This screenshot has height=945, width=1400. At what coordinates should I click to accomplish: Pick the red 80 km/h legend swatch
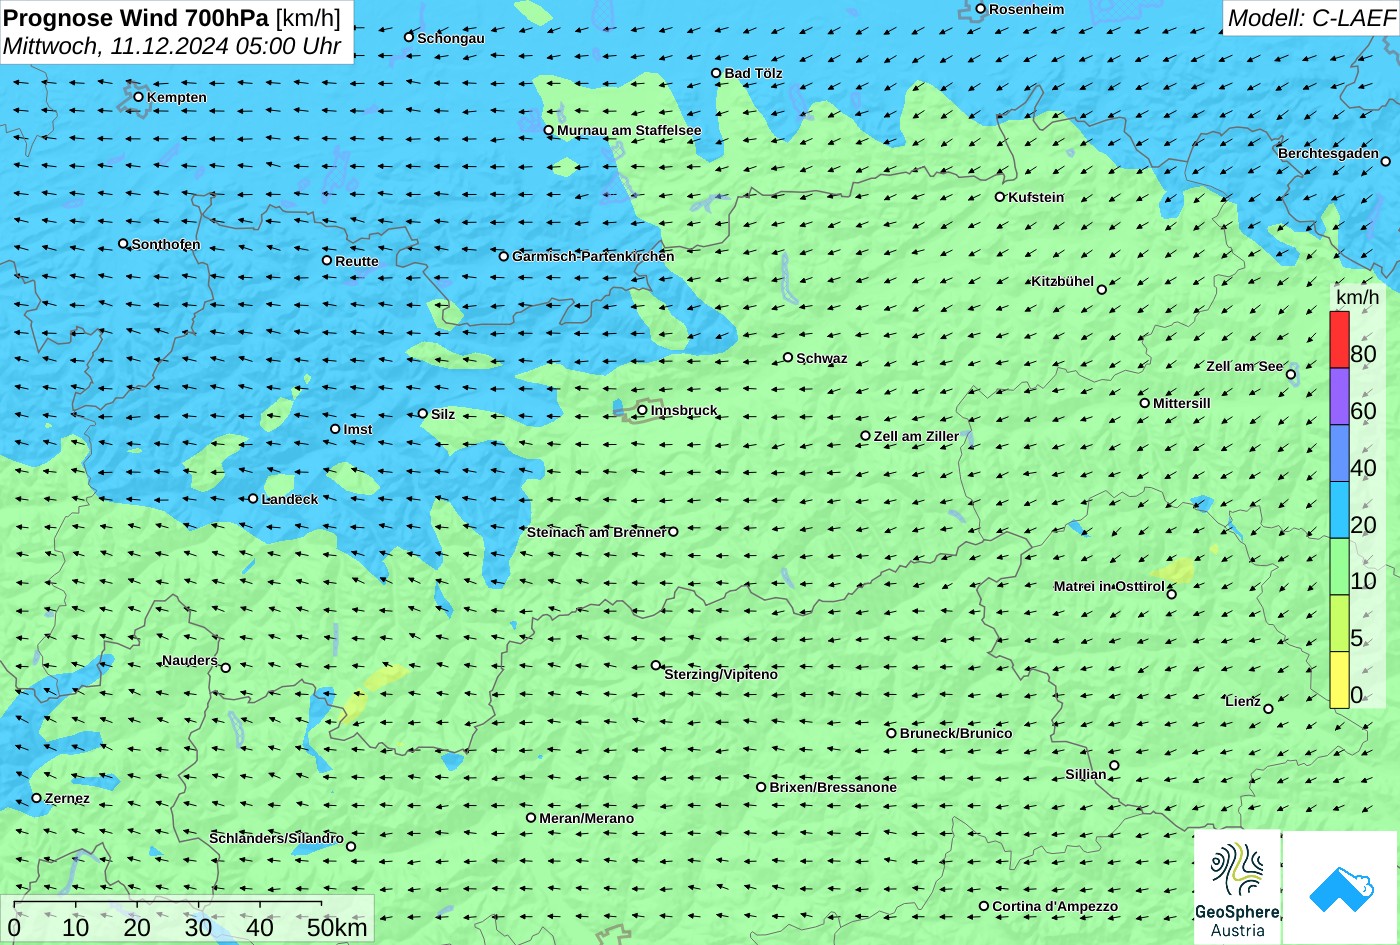point(1339,340)
